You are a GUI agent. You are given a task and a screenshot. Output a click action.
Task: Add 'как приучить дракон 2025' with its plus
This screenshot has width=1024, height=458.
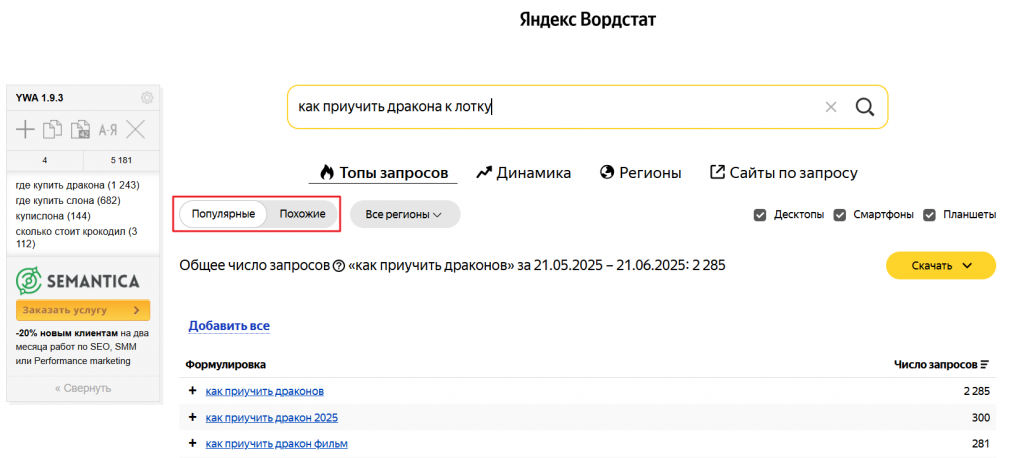coord(193,417)
